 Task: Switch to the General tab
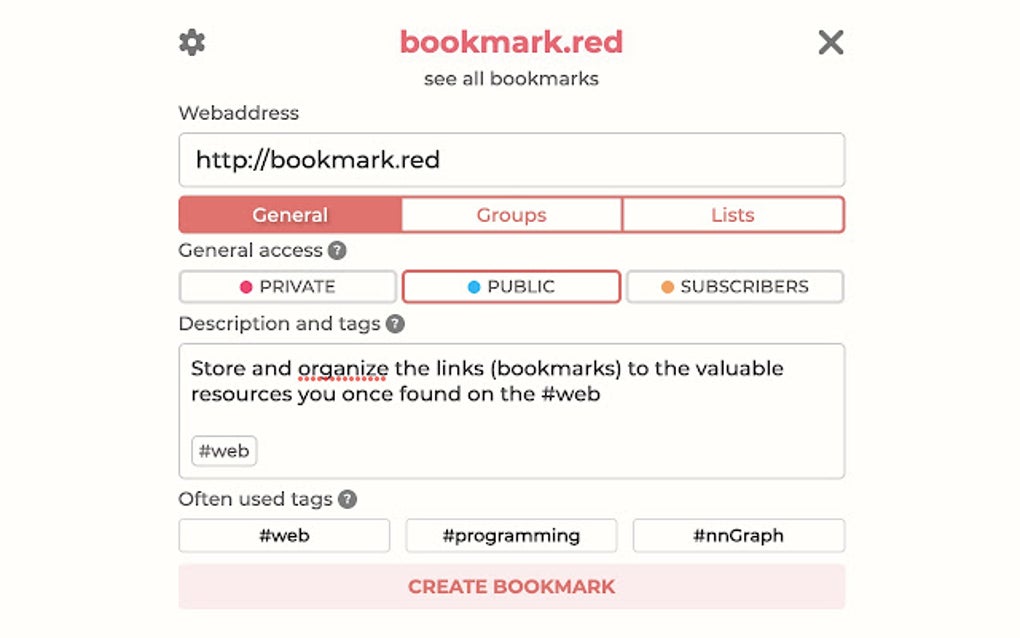[290, 215]
